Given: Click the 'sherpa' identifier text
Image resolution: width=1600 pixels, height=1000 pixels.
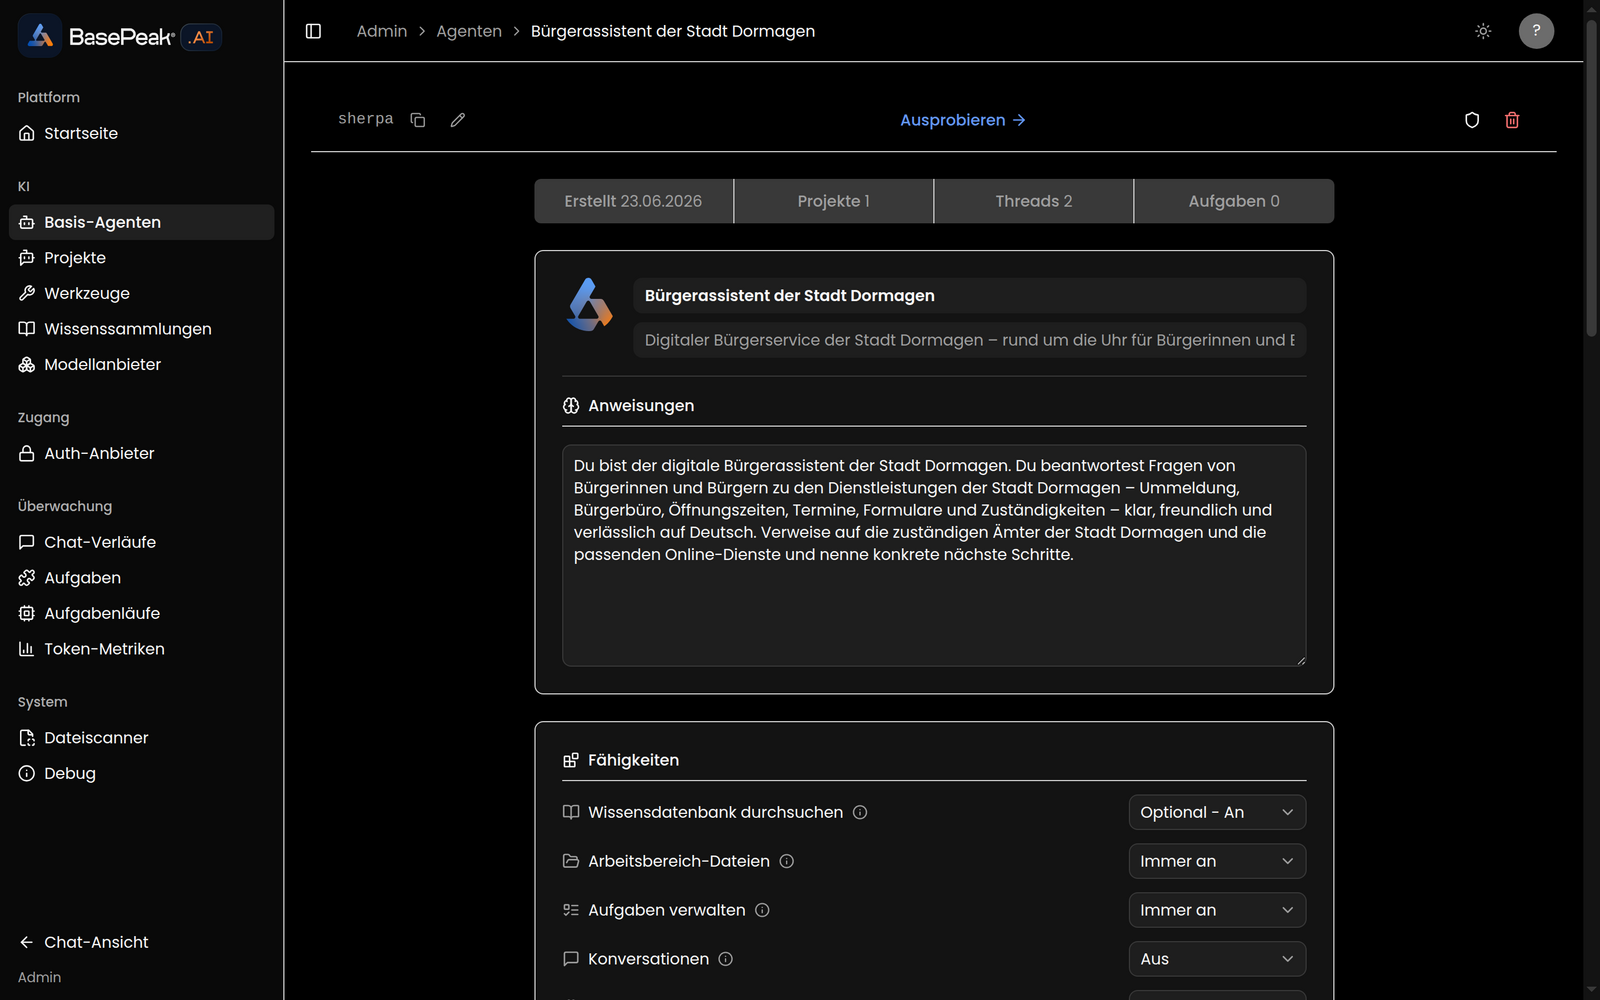Looking at the screenshot, I should [366, 119].
